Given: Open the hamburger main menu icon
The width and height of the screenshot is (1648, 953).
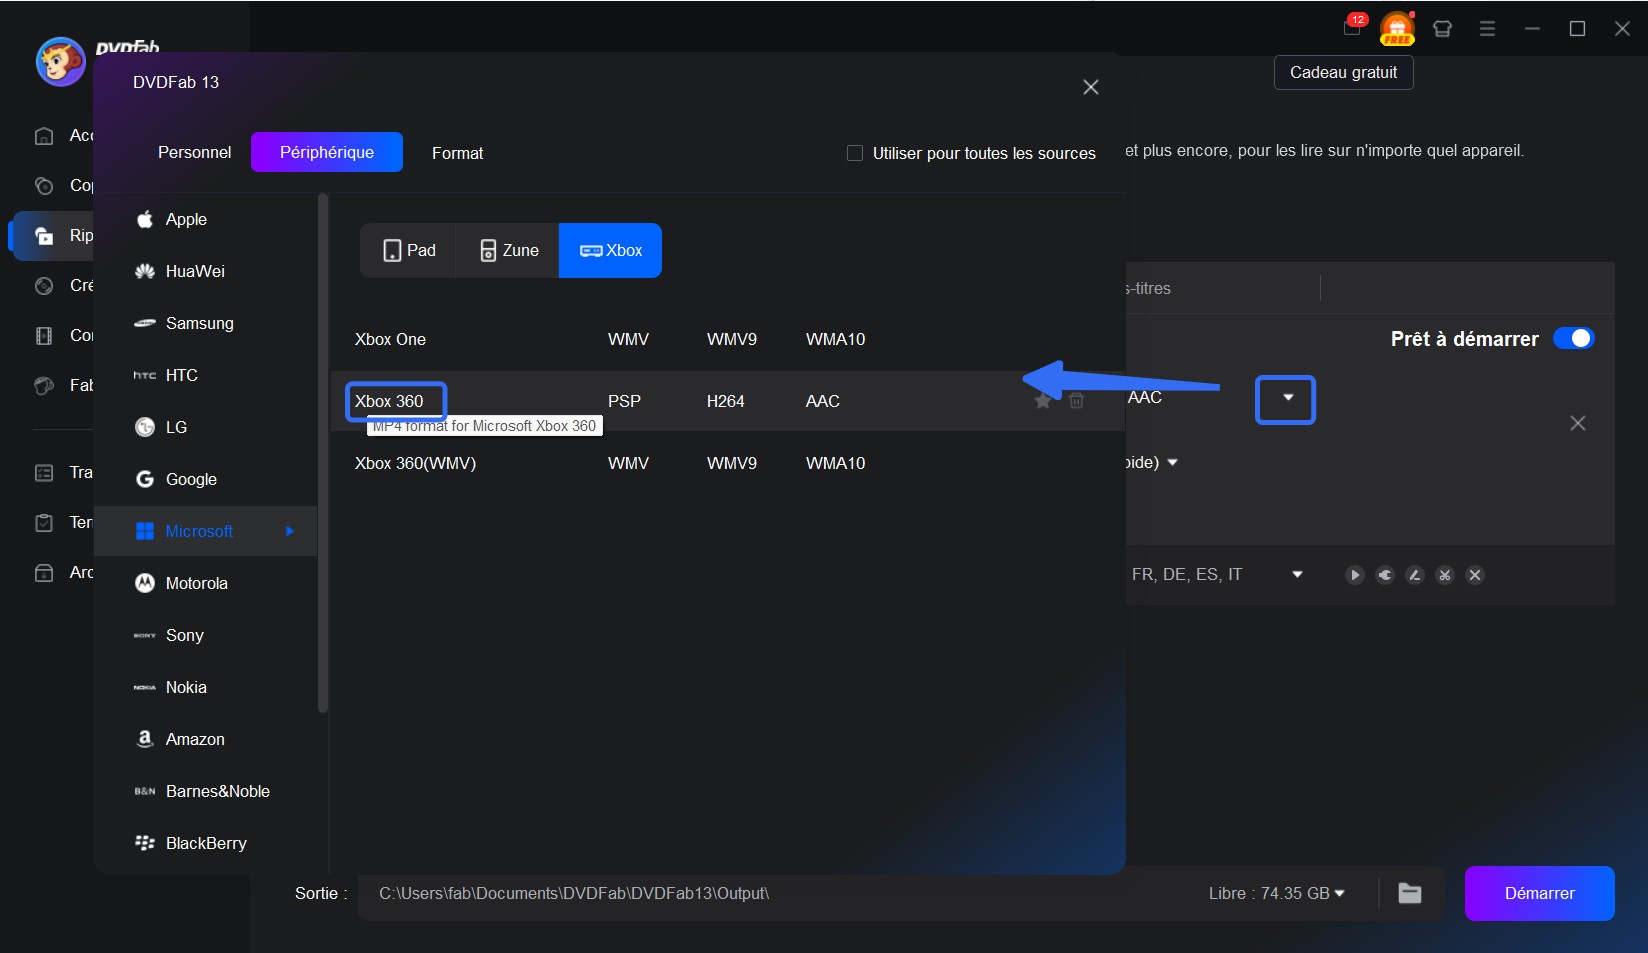Looking at the screenshot, I should [1487, 29].
